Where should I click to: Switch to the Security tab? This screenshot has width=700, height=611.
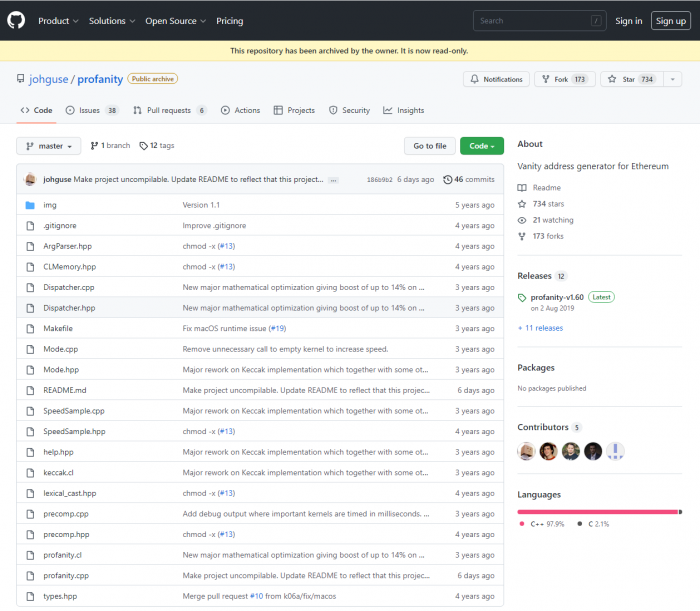(x=350, y=110)
